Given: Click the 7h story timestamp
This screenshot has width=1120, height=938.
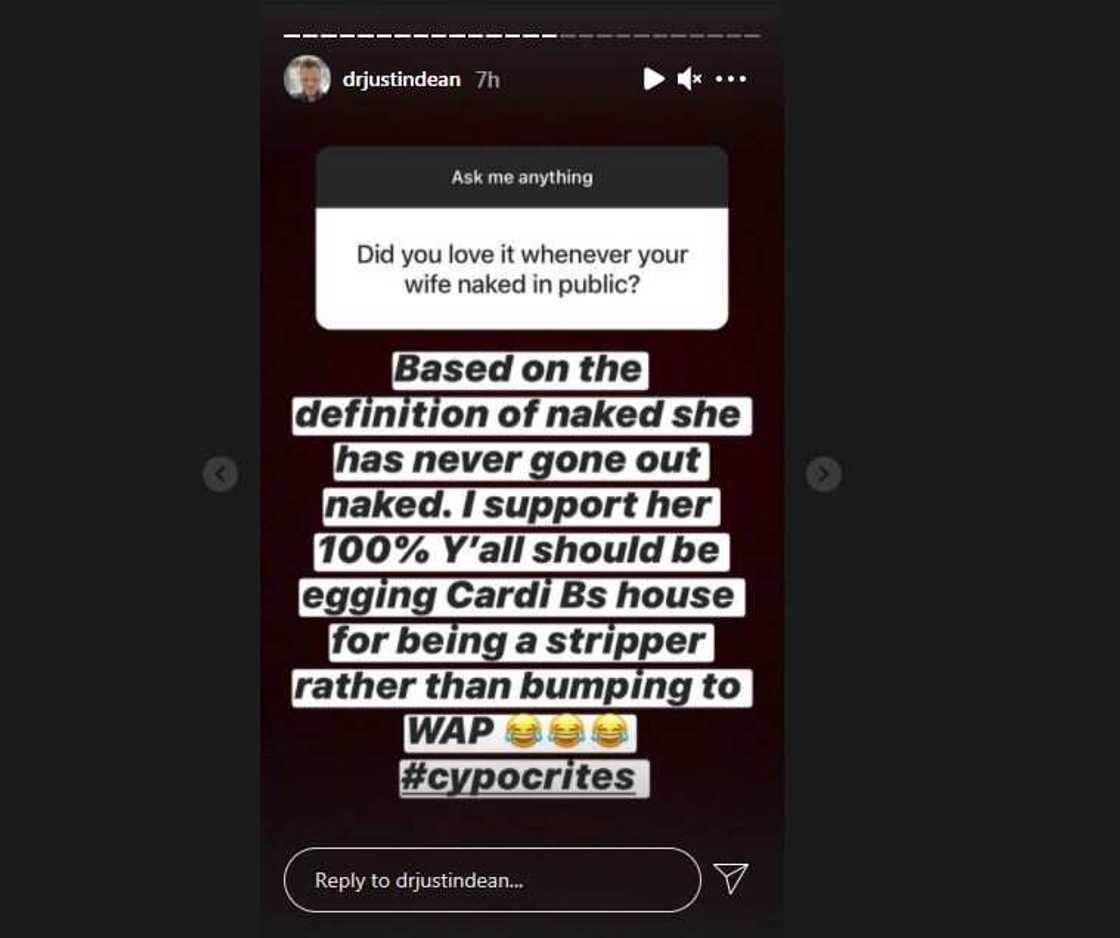Looking at the screenshot, I should coord(488,80).
